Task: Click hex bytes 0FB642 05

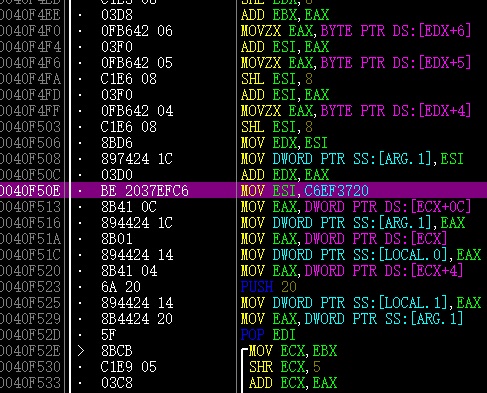Action: click(137, 63)
